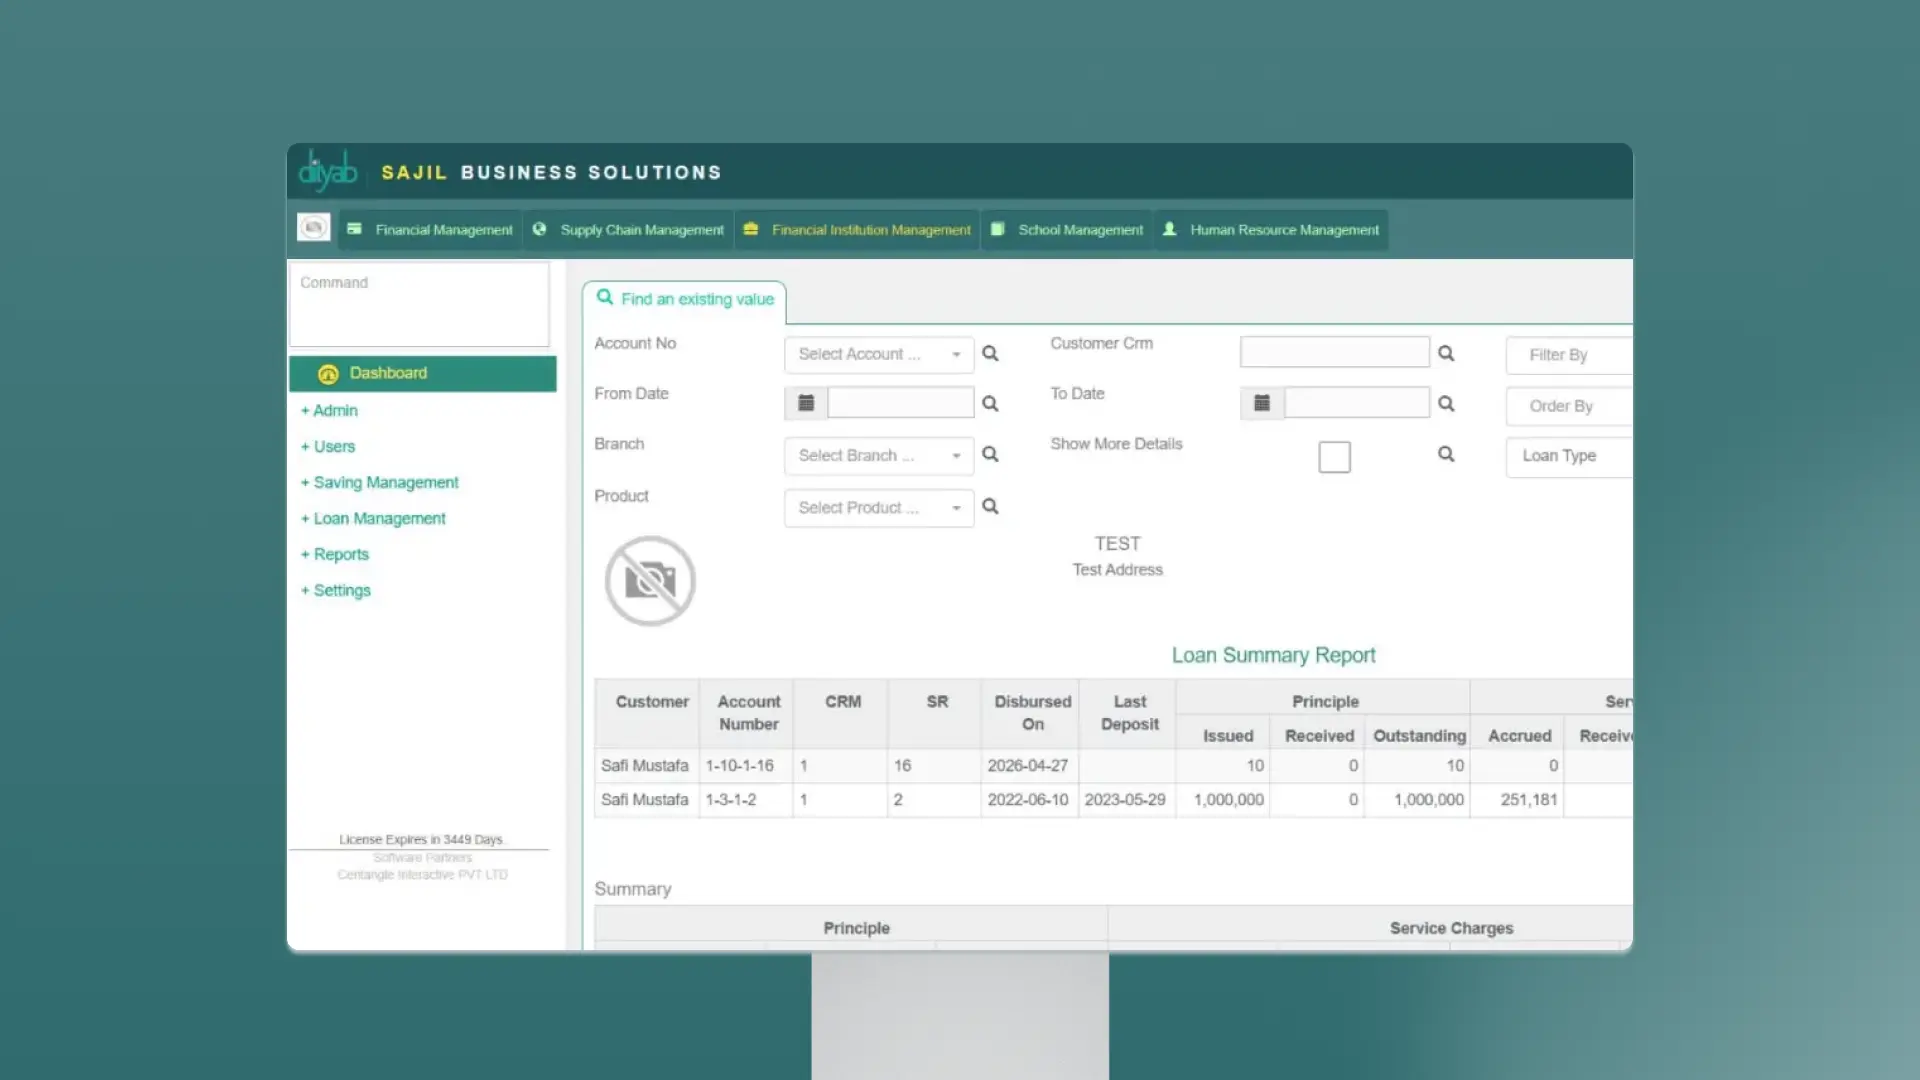Screen dimensions: 1920x1080
Task: Click magnifier icon next to From Date
Action: pos(990,403)
